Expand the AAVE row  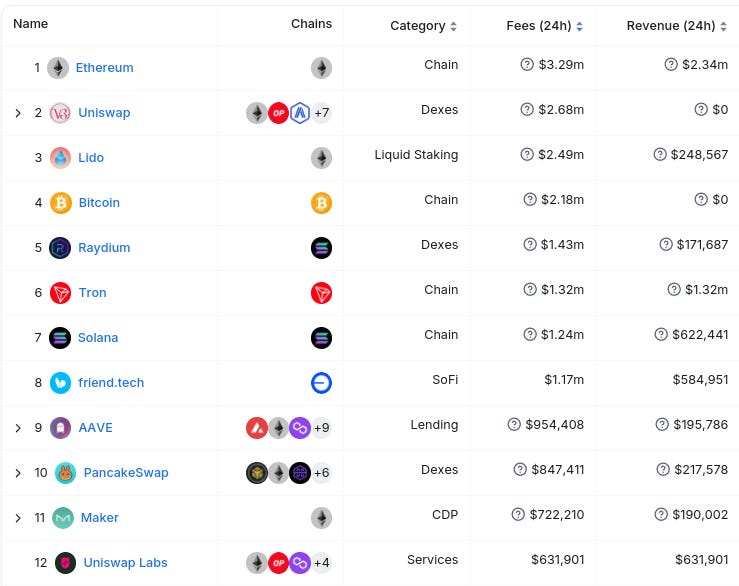tap(18, 428)
